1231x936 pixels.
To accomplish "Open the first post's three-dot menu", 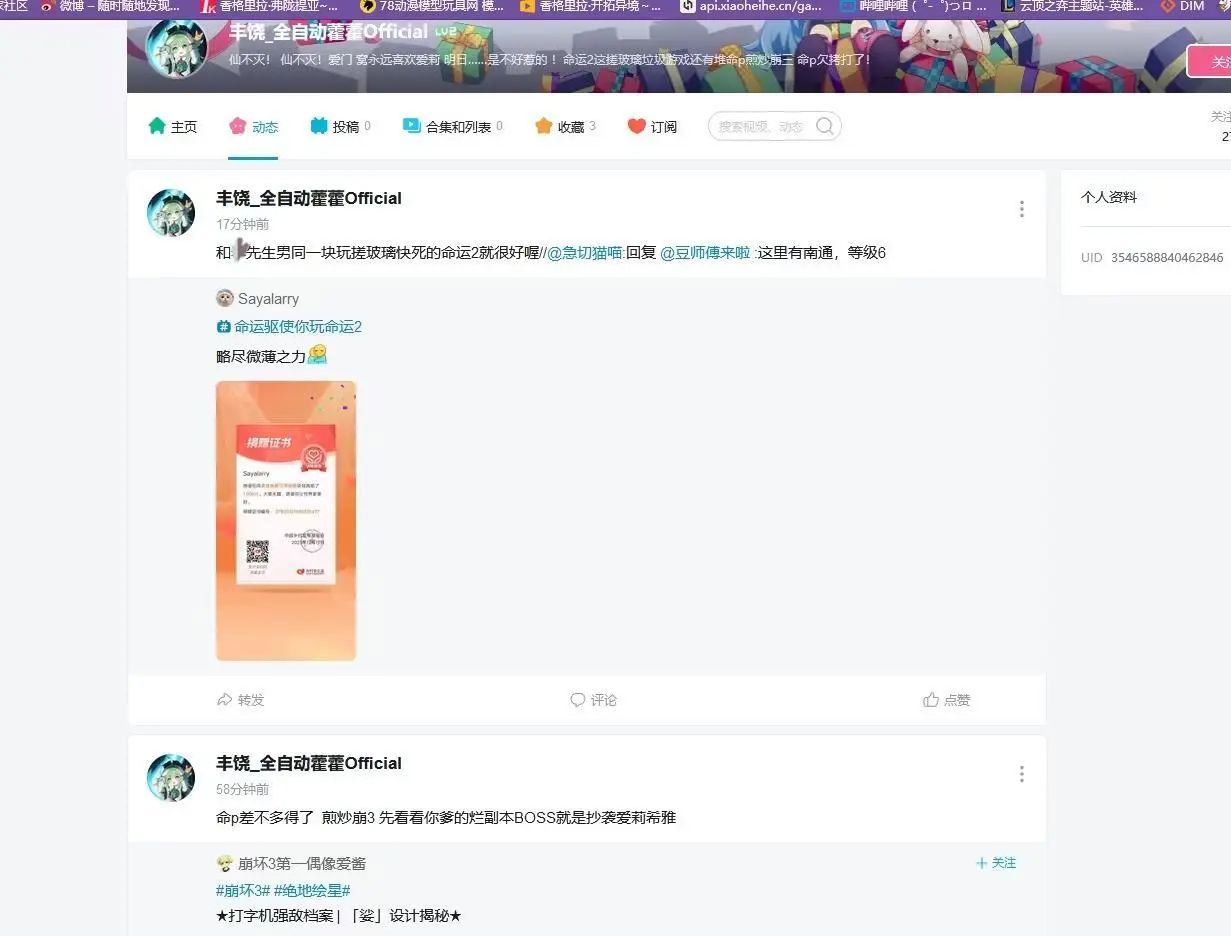I will [x=1021, y=209].
